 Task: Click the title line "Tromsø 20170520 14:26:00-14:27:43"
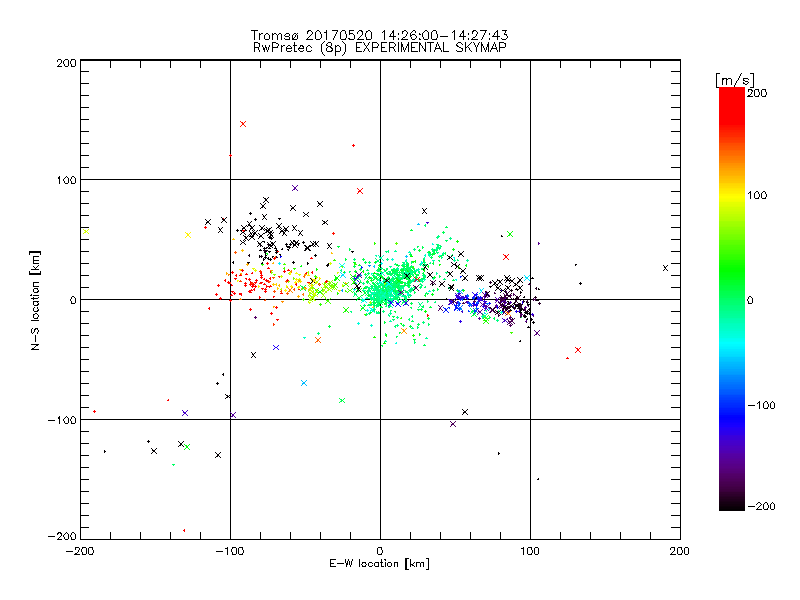pos(379,35)
